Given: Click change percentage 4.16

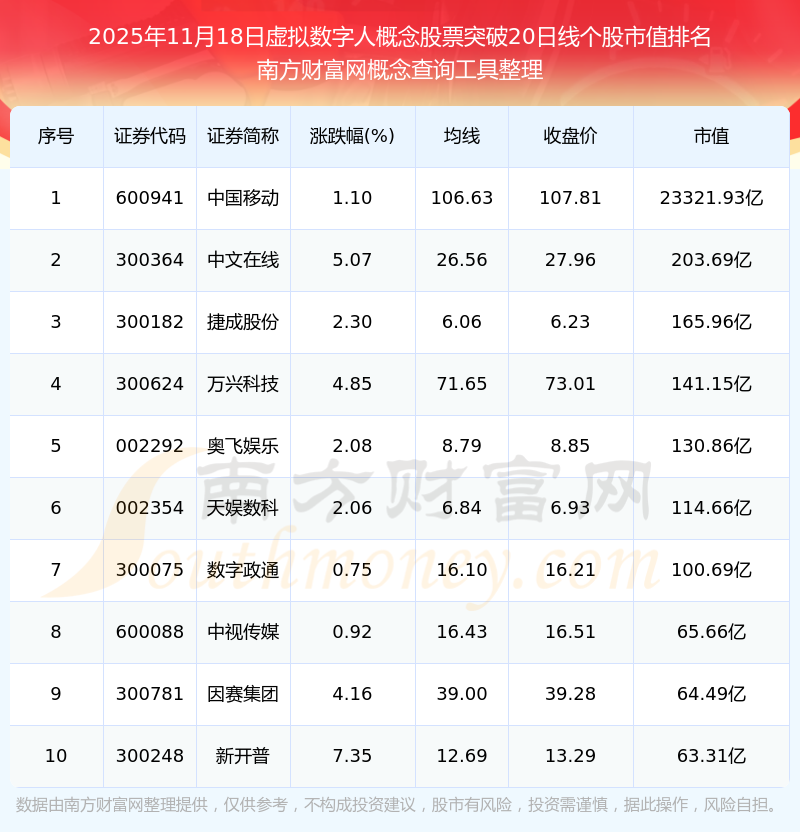Looking at the screenshot, I should tap(352, 694).
